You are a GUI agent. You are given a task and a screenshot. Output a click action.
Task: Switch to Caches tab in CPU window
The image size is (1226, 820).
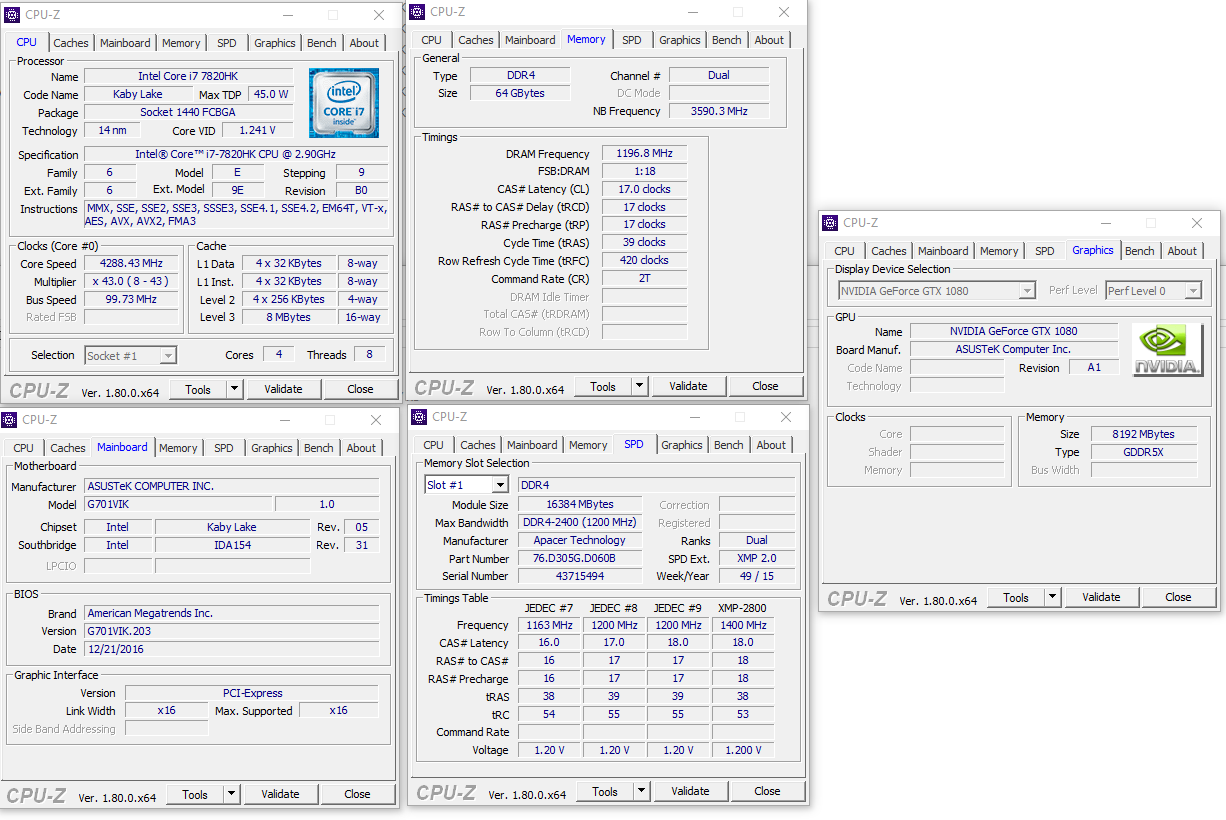point(71,43)
